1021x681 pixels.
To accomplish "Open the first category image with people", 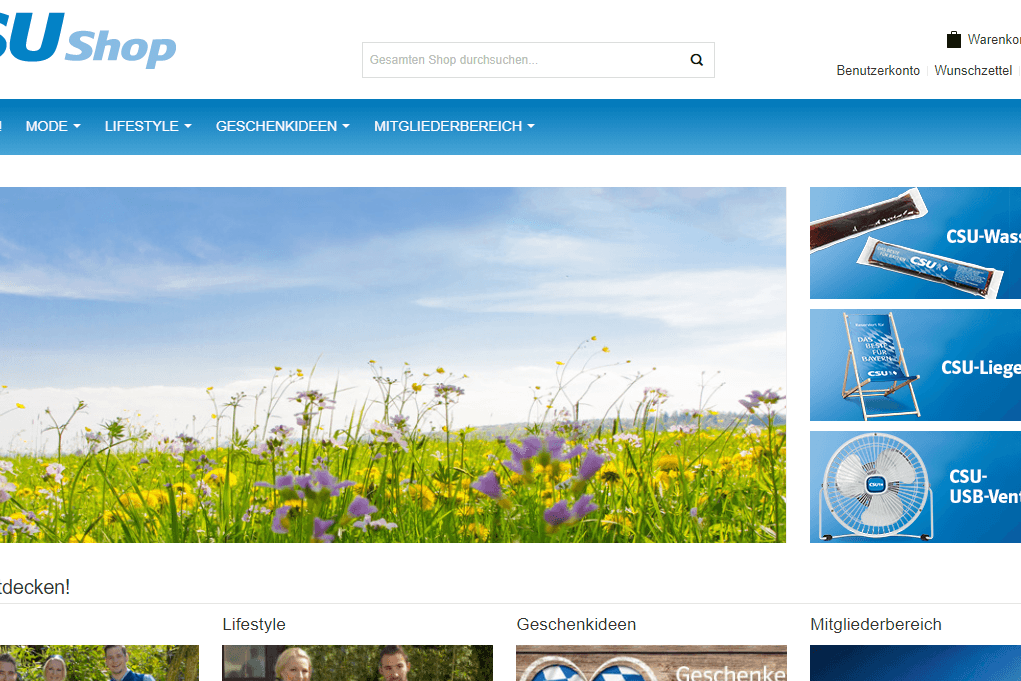I will [99, 663].
